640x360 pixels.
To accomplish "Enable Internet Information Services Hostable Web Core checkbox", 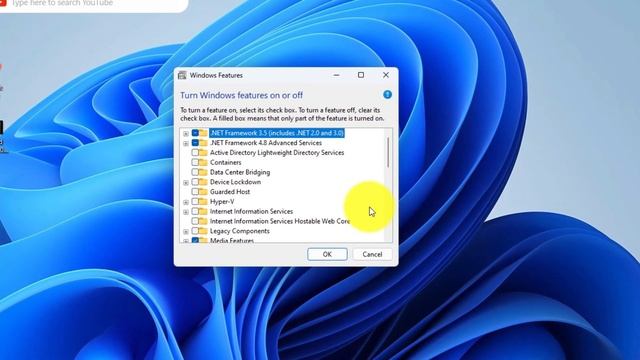I will (195, 221).
